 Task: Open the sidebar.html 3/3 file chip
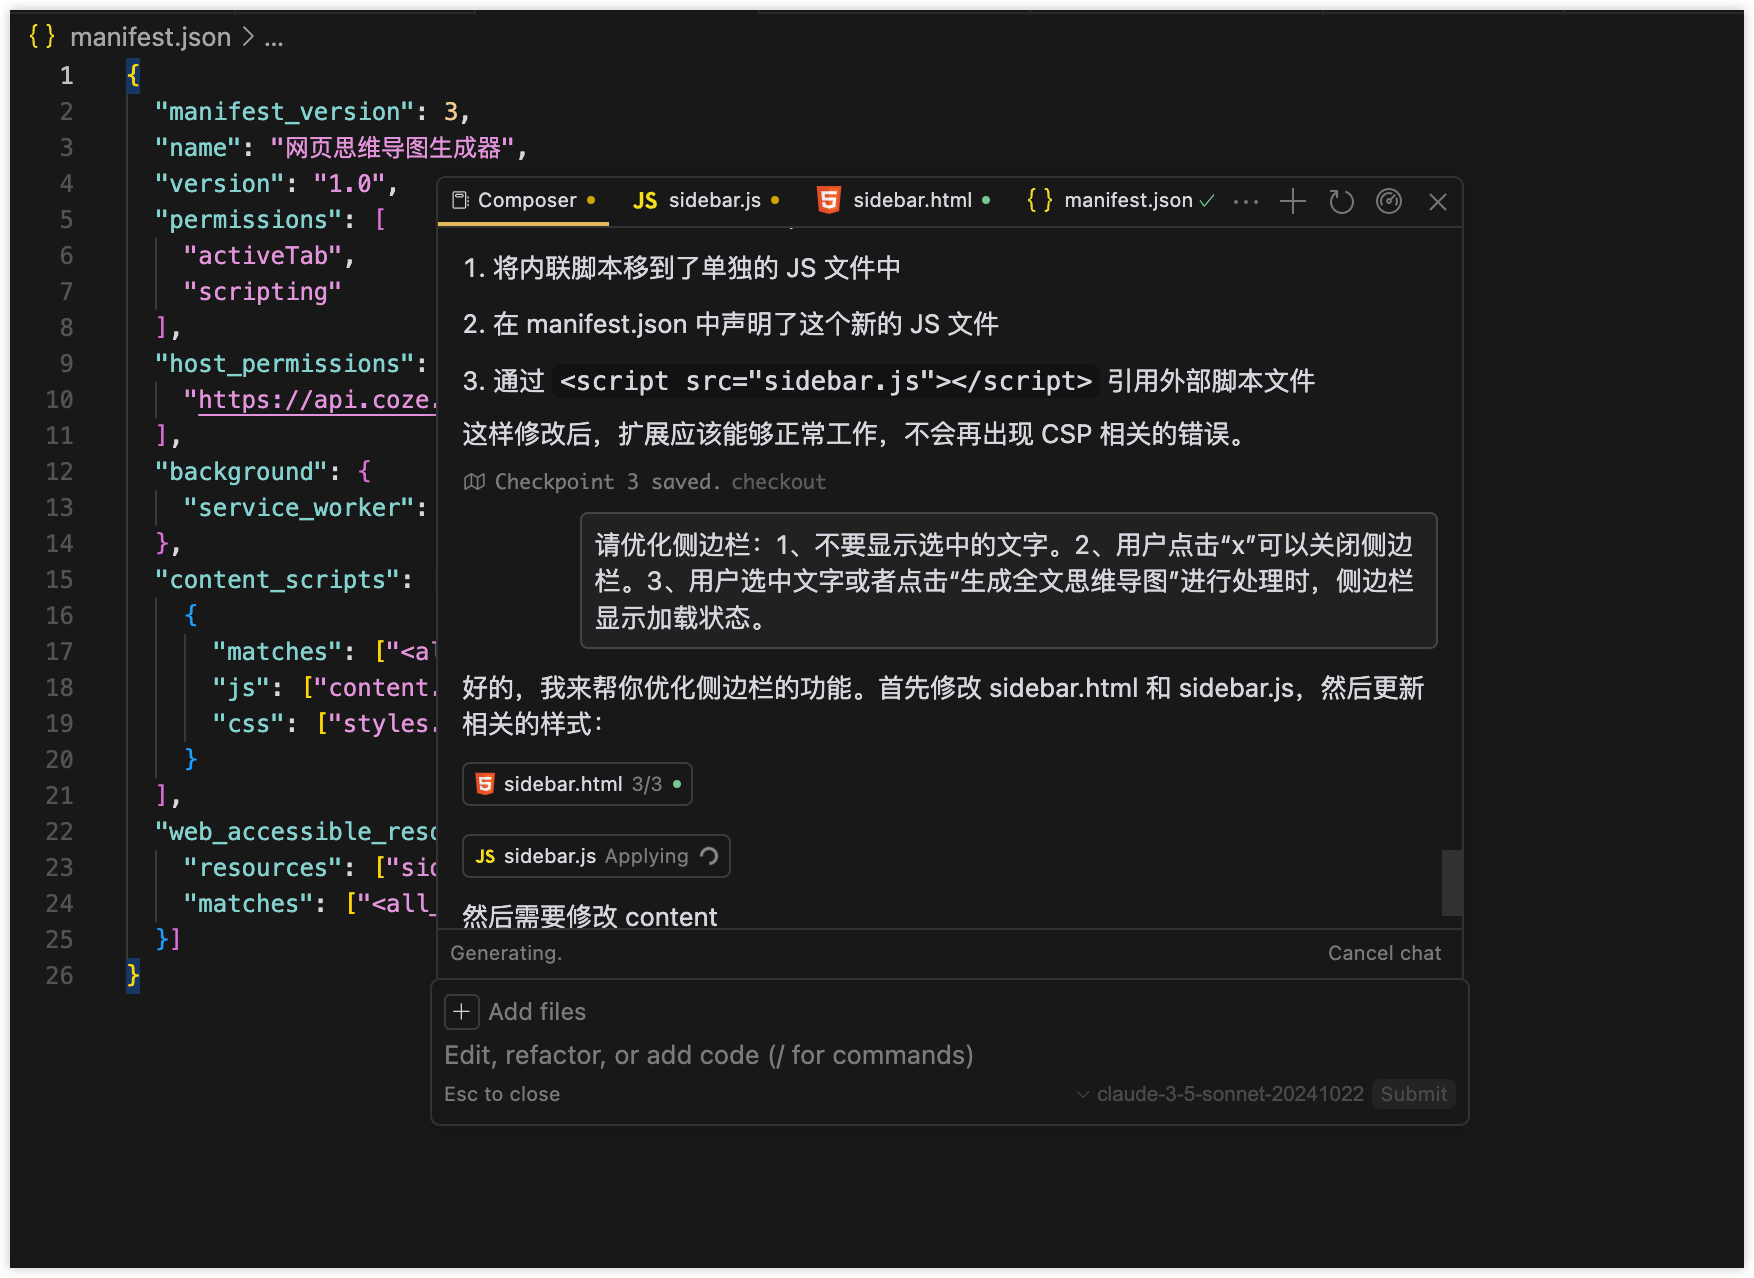click(577, 784)
